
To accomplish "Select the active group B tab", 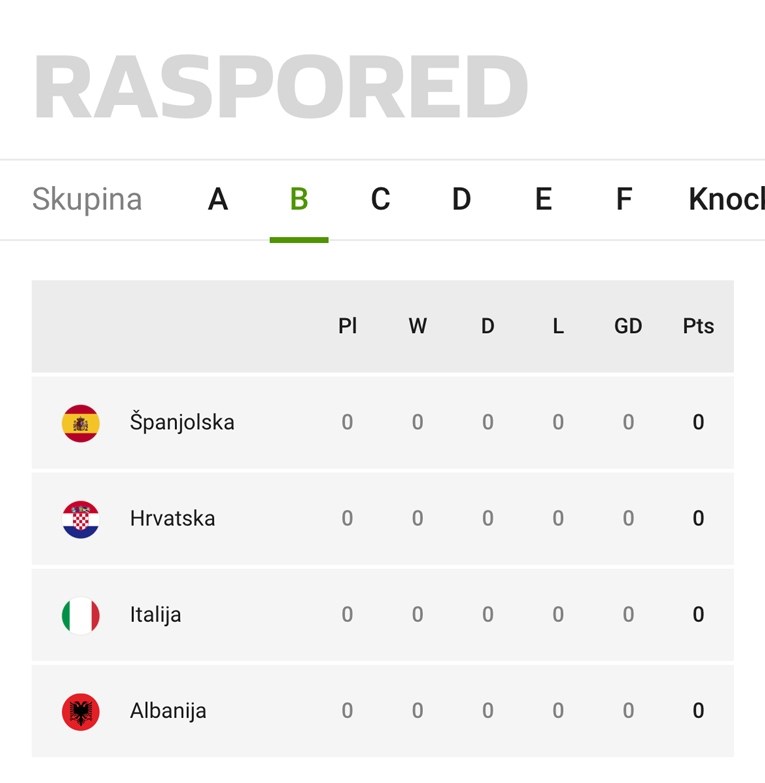I will (299, 199).
